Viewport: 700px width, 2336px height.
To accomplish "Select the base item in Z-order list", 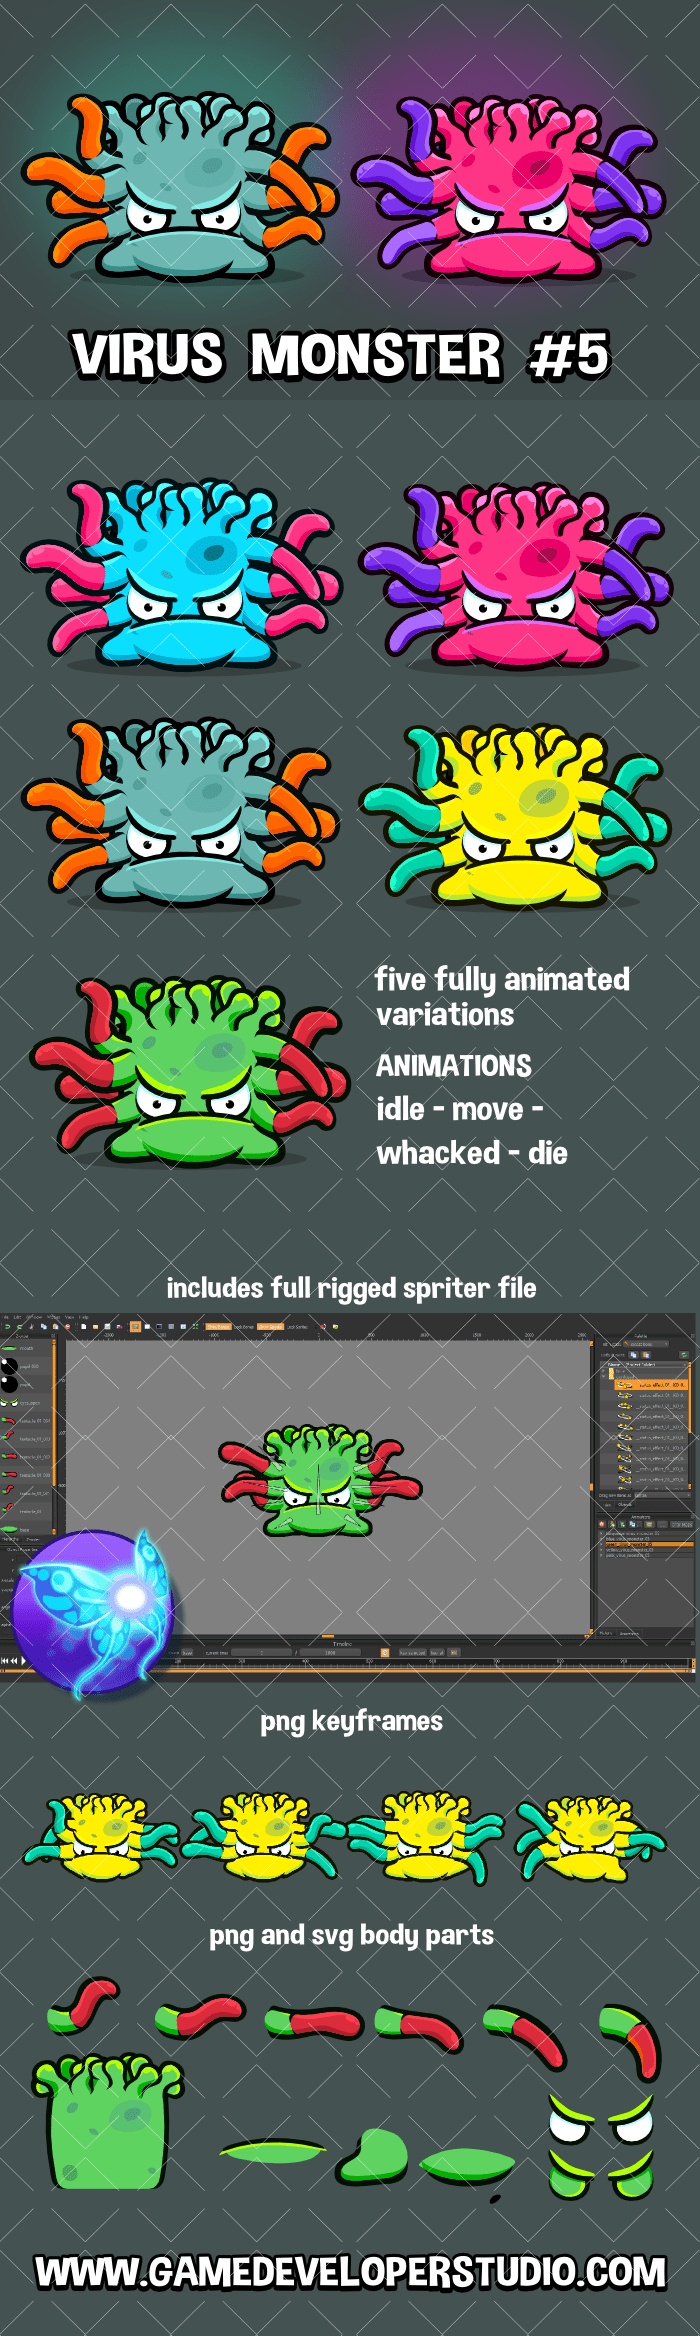I will pyautogui.click(x=26, y=1529).
